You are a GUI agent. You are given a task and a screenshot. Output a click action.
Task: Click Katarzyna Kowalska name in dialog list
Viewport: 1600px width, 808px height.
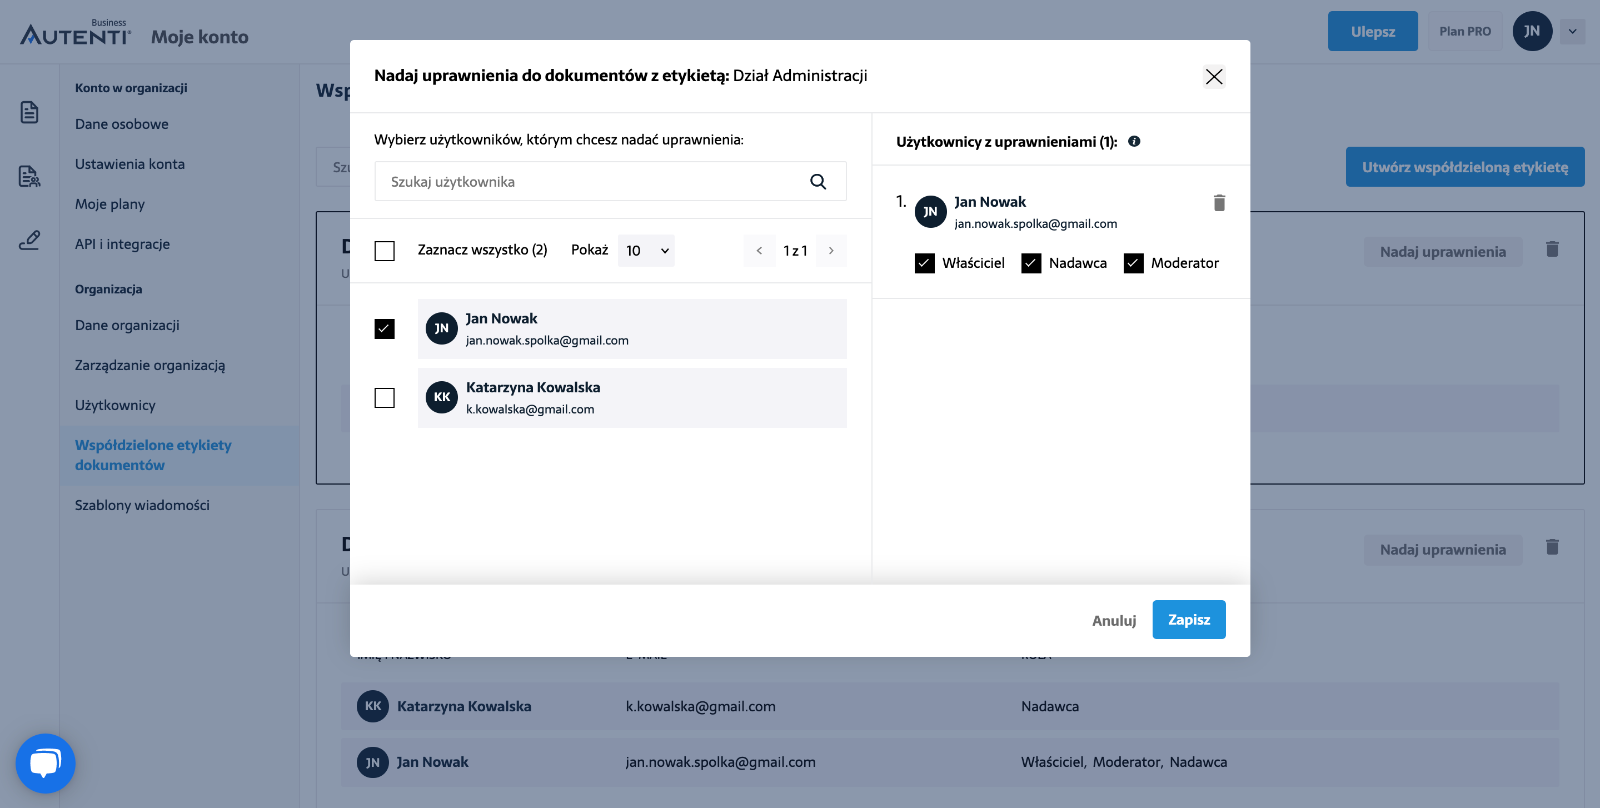coord(533,387)
